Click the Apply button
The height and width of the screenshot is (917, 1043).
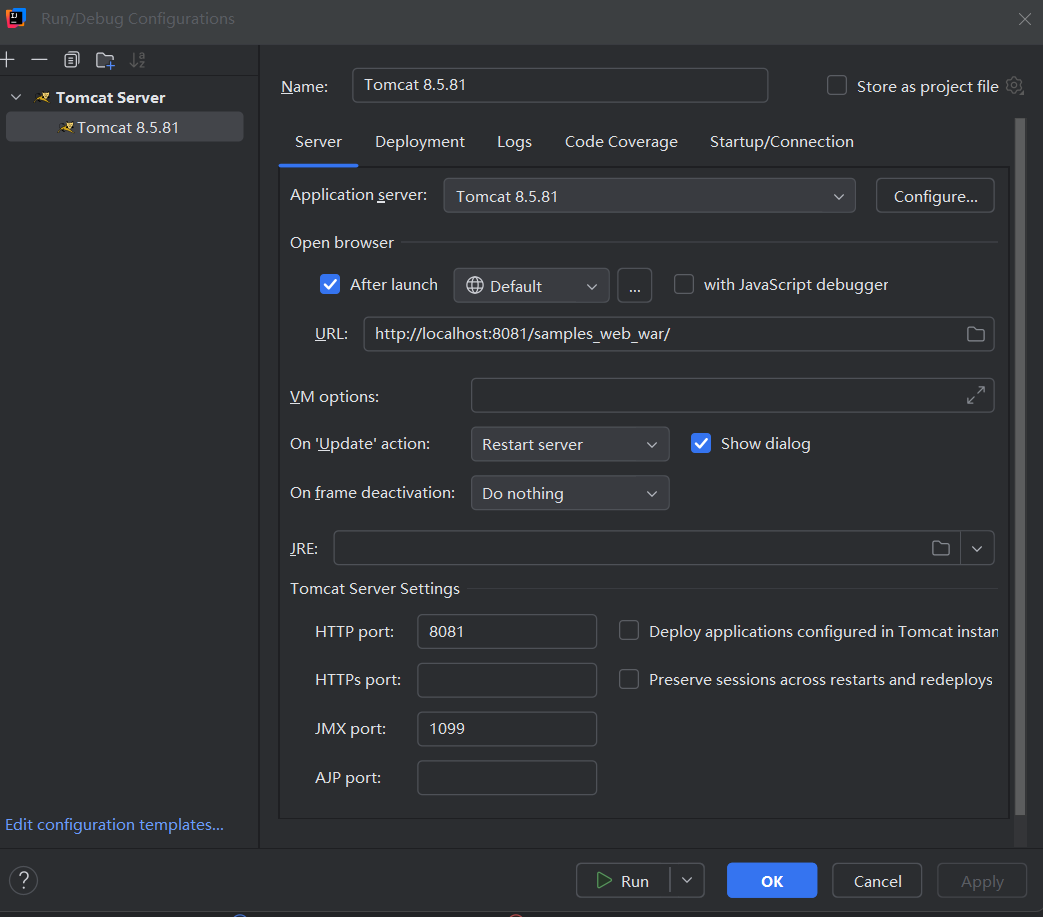[982, 880]
